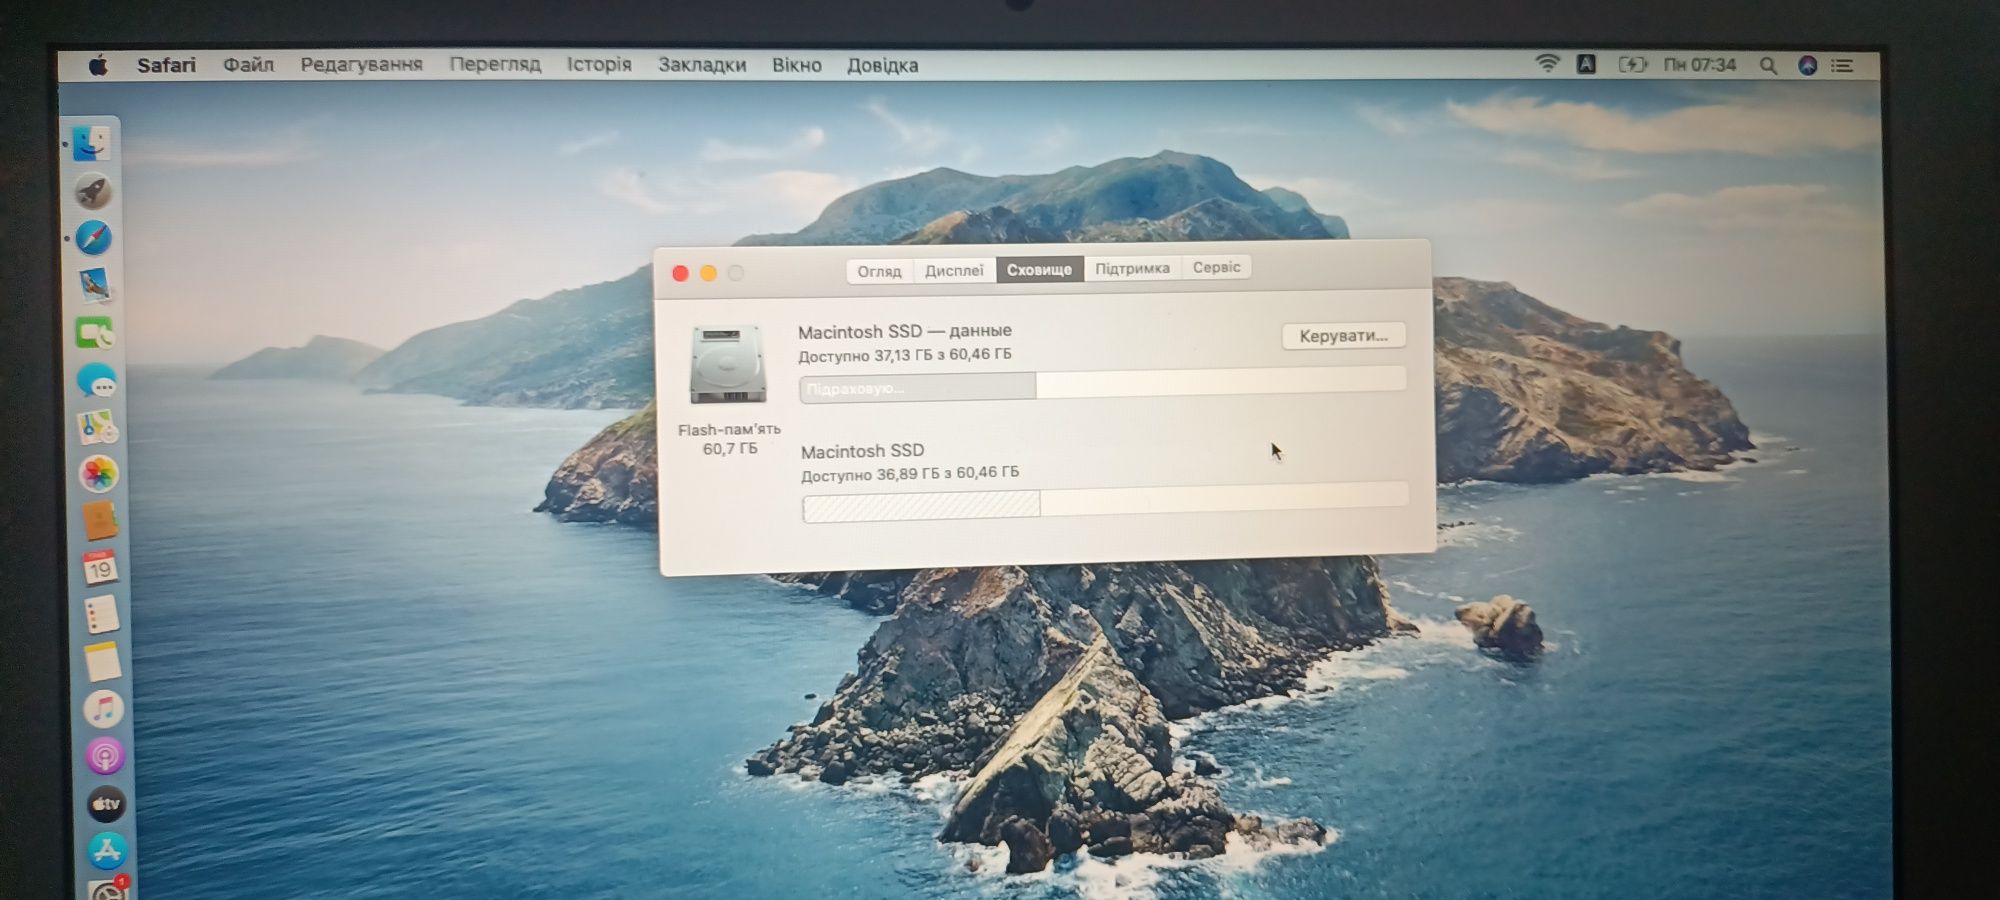Click the Macintosh SSD — данные storage bar
This screenshot has height=900, width=2000.
[1102, 385]
